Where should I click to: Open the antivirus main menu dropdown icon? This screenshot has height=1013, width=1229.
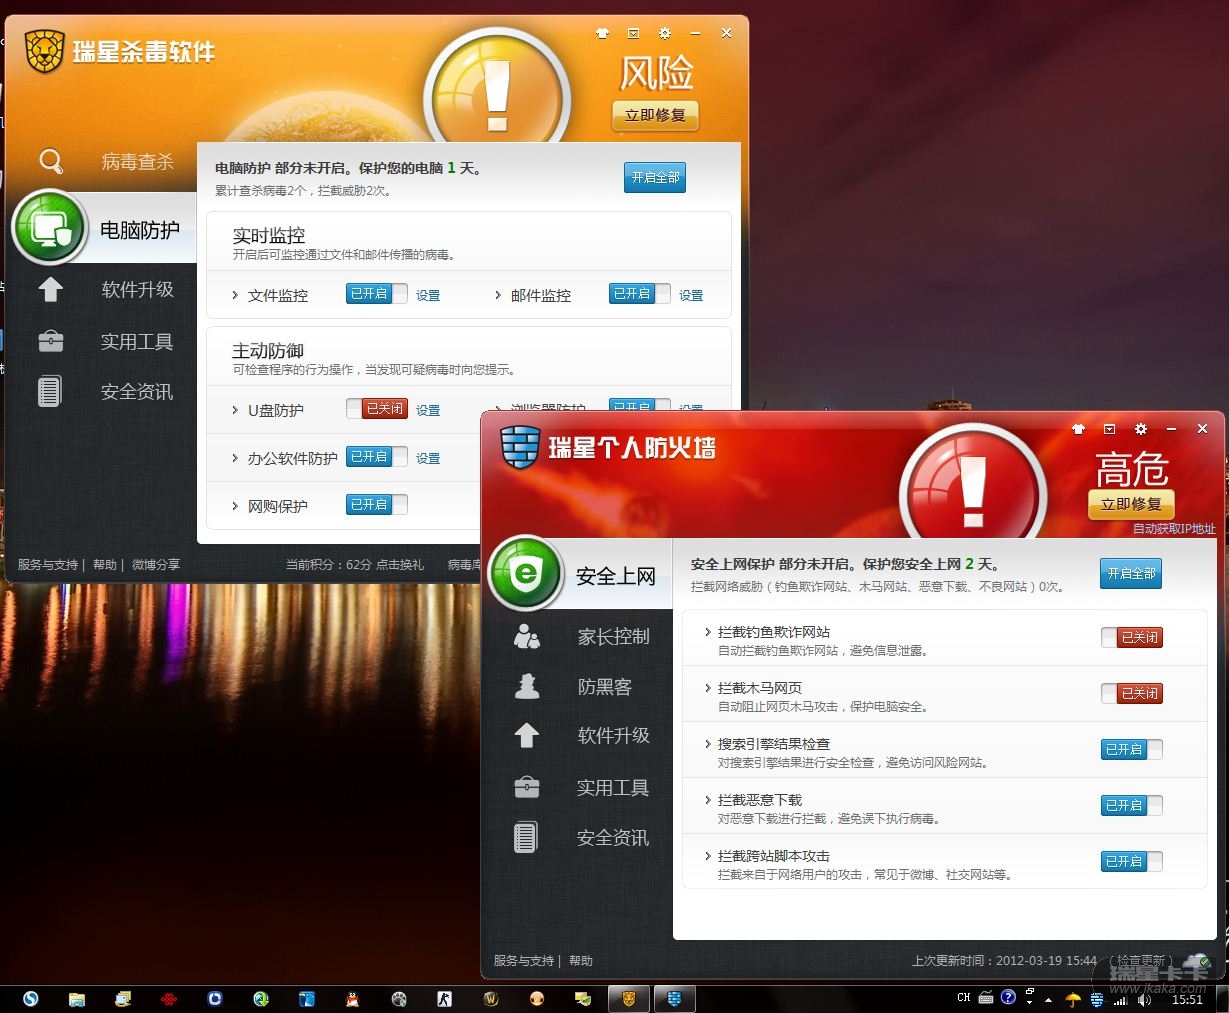pyautogui.click(x=633, y=33)
